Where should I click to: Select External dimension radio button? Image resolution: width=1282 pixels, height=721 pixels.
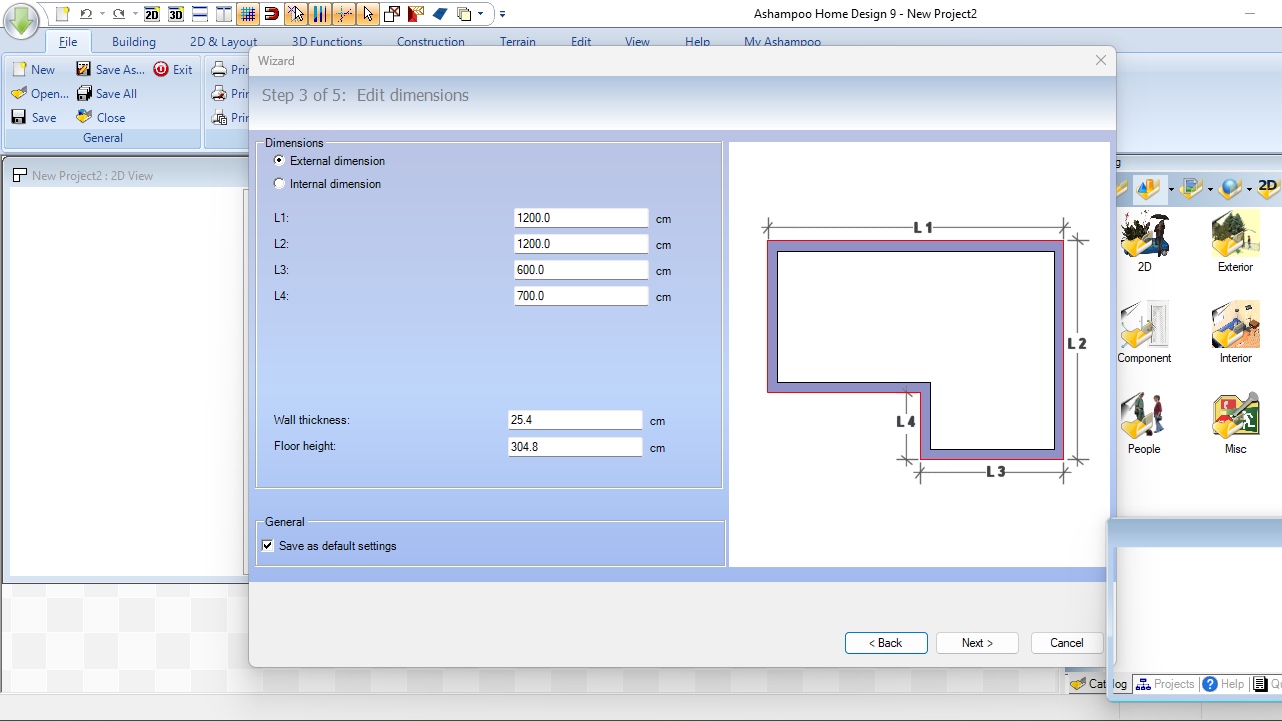[280, 160]
